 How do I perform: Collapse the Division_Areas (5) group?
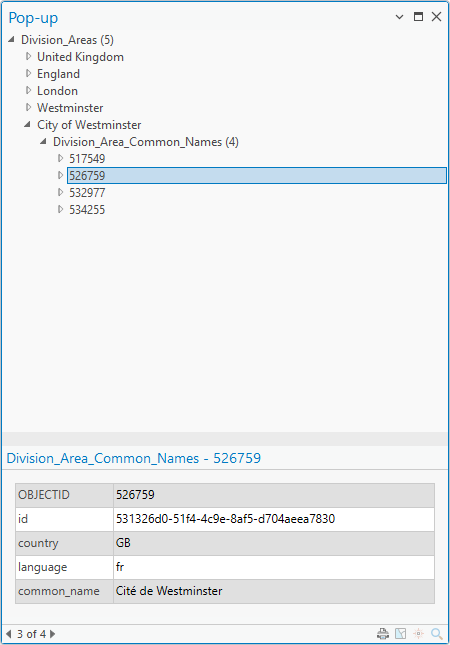point(12,39)
